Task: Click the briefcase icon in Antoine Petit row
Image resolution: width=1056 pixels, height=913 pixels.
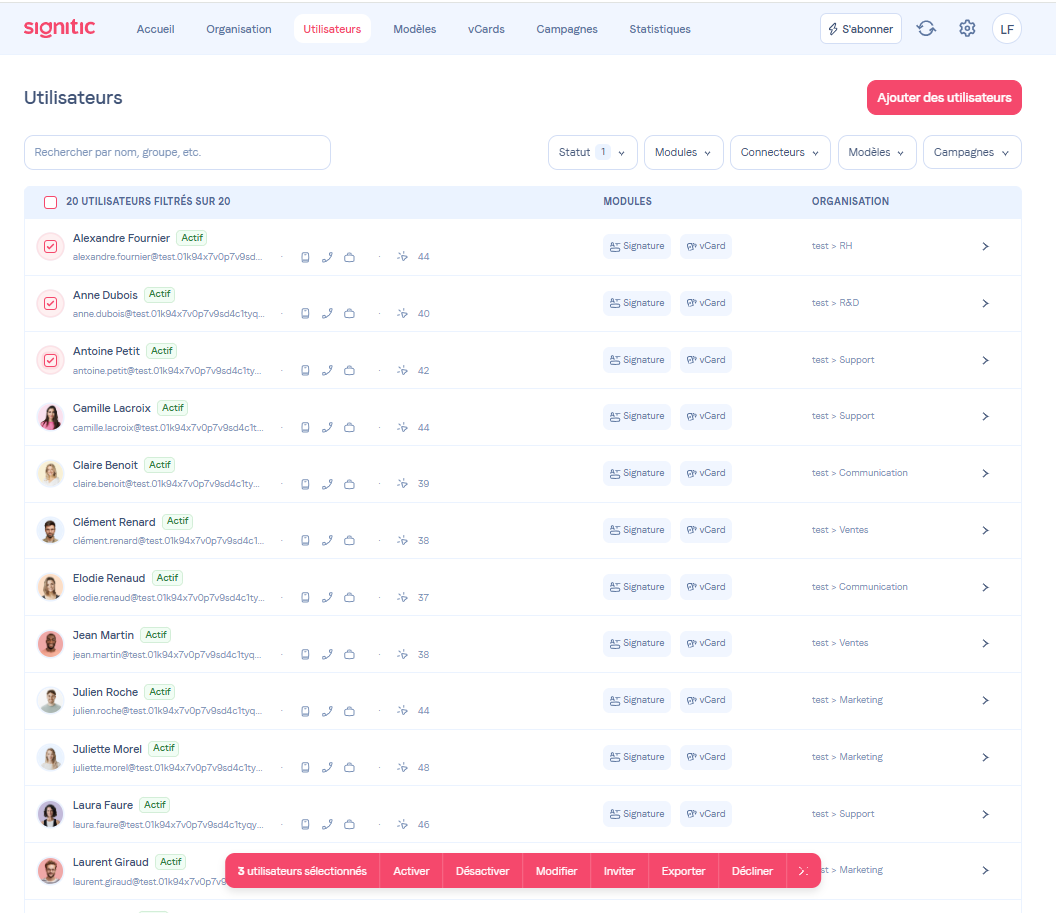Action: tap(350, 371)
